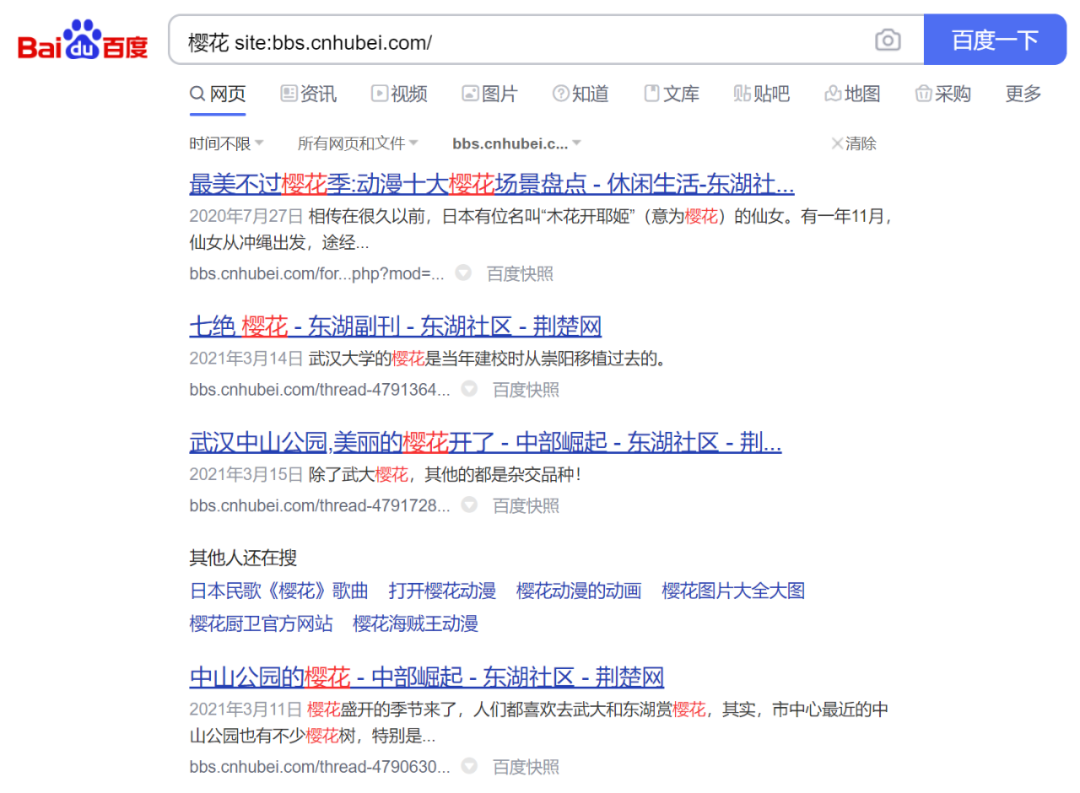The image size is (1080, 793).
Task: Expand arrow icon beside for...php?mod= URL
Action: click(464, 273)
